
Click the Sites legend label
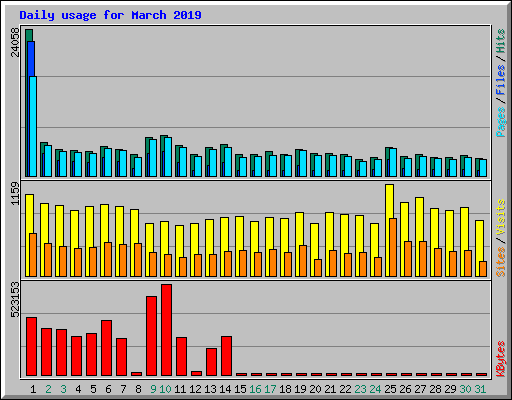click(500, 262)
